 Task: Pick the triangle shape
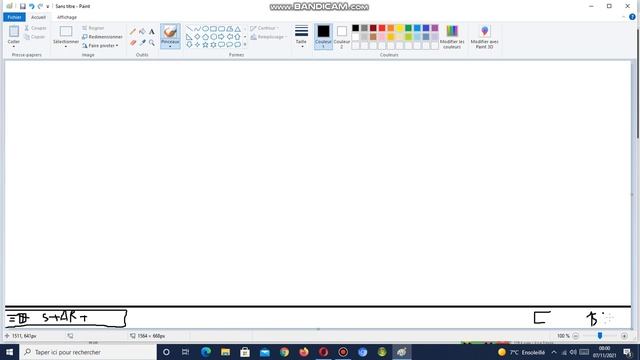point(238,29)
